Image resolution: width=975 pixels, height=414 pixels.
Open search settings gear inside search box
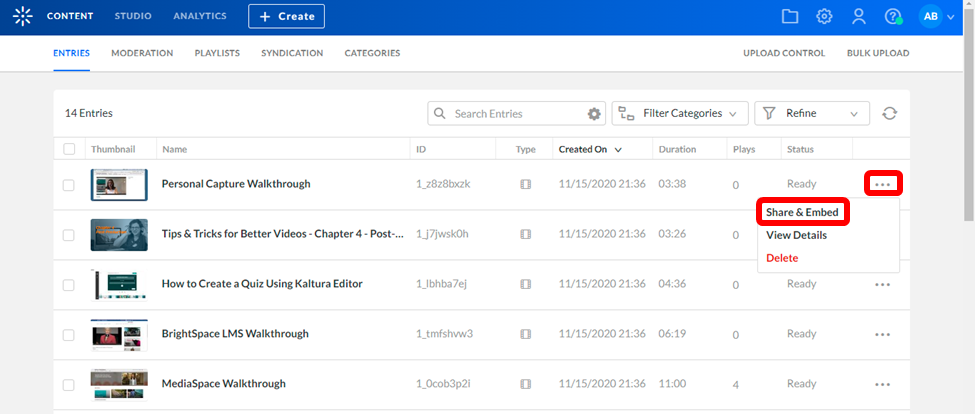coord(594,114)
